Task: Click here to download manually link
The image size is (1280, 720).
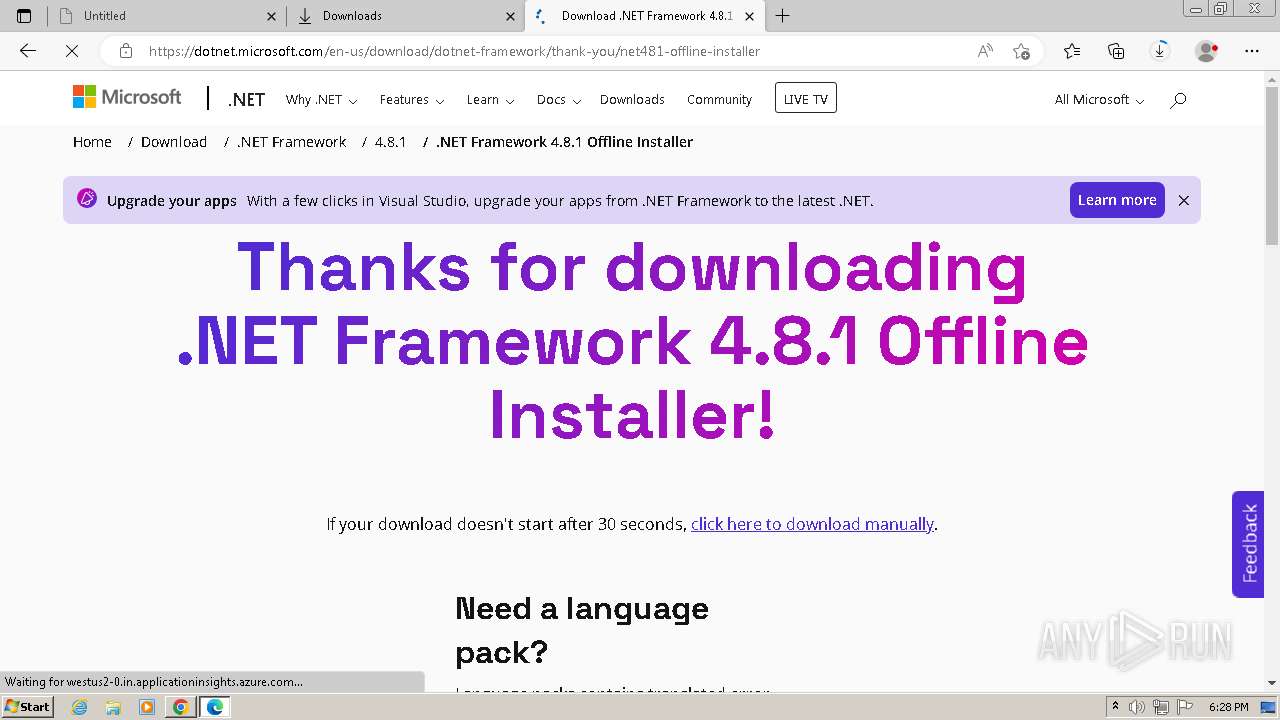Action: 812,524
